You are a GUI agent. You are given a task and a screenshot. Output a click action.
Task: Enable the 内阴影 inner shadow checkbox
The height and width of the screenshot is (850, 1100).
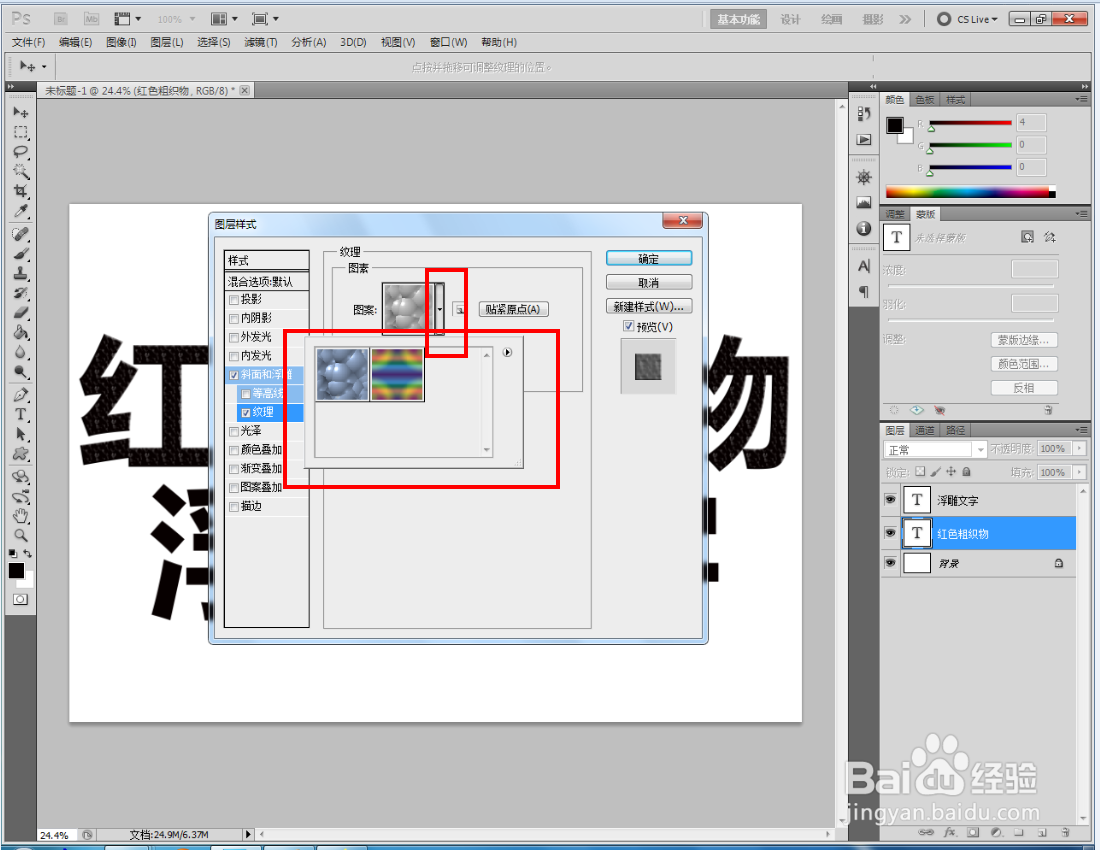(234, 318)
